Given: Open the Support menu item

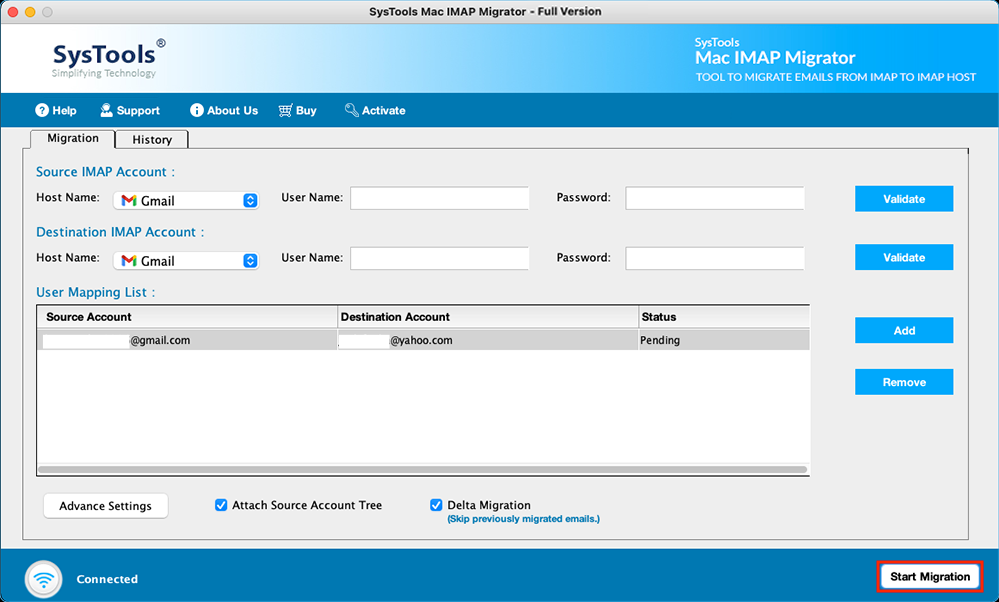Looking at the screenshot, I should (130, 110).
